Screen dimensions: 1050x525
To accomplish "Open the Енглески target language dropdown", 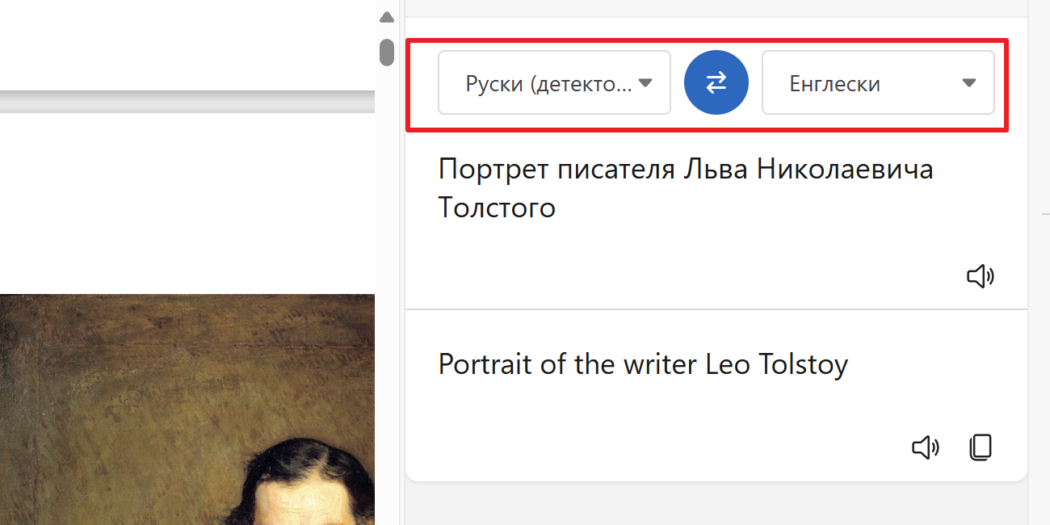I will click(878, 82).
